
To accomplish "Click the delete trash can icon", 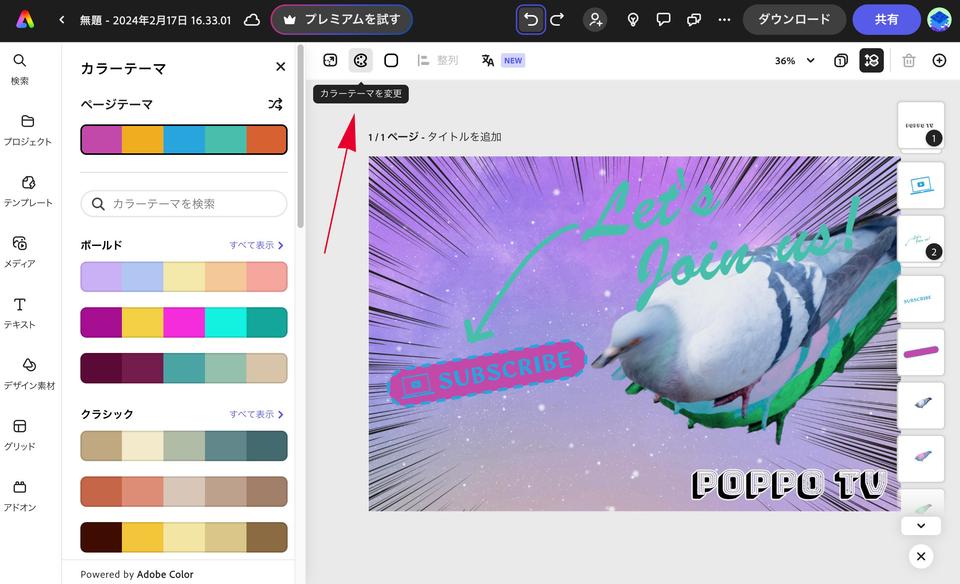I will [908, 60].
